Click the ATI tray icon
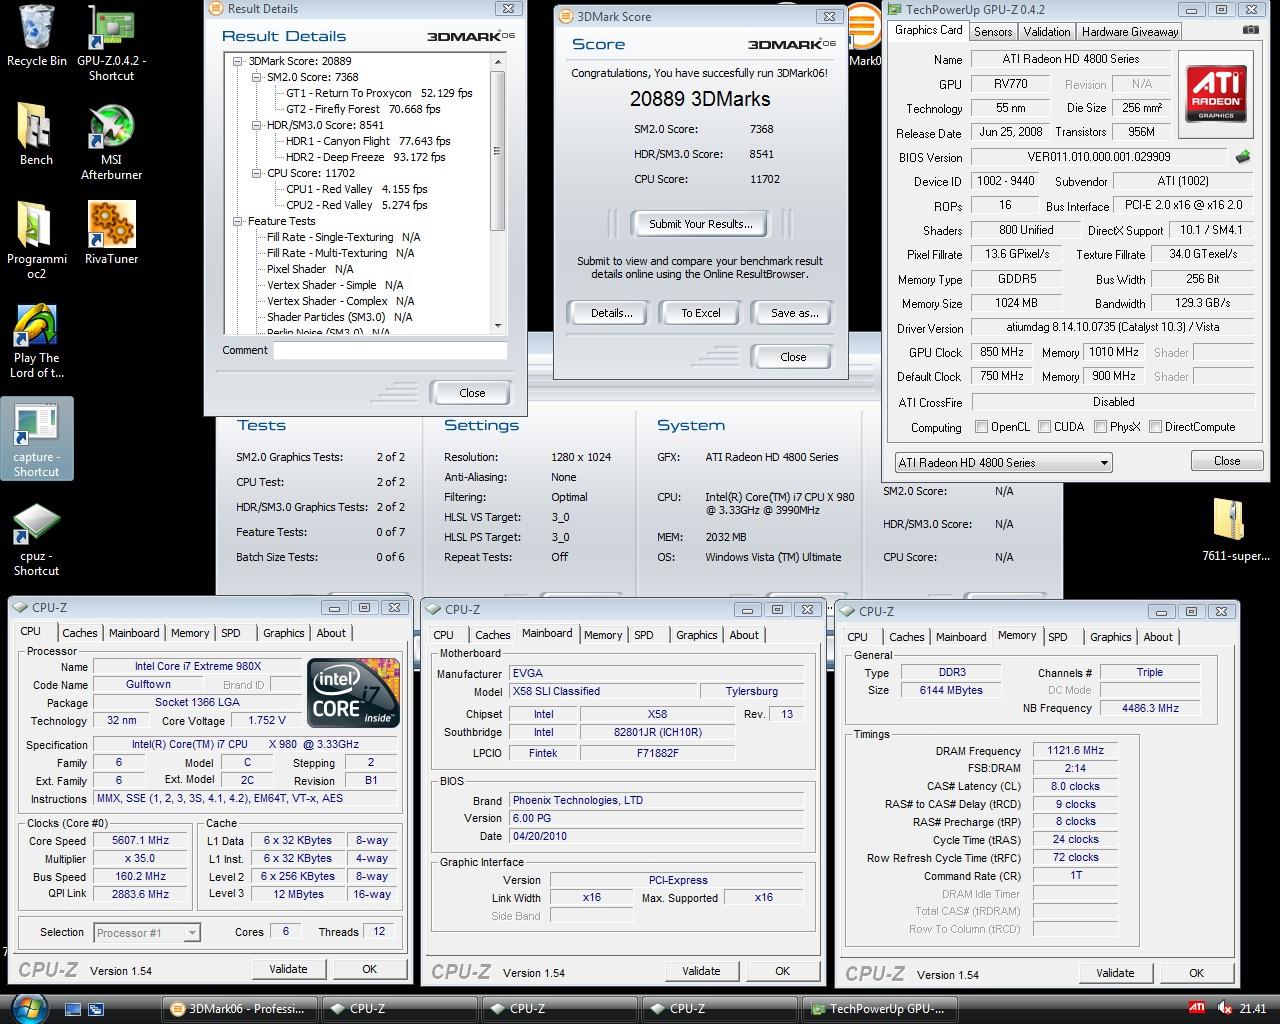Screen dimensions: 1280x1024 (x=1196, y=1008)
